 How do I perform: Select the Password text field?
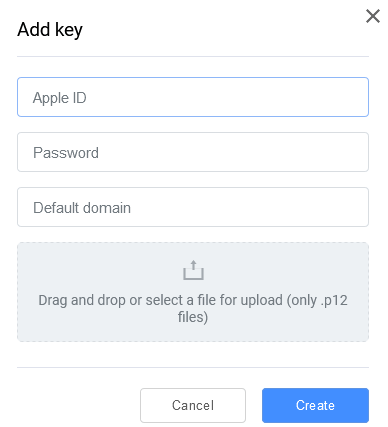pos(193,152)
